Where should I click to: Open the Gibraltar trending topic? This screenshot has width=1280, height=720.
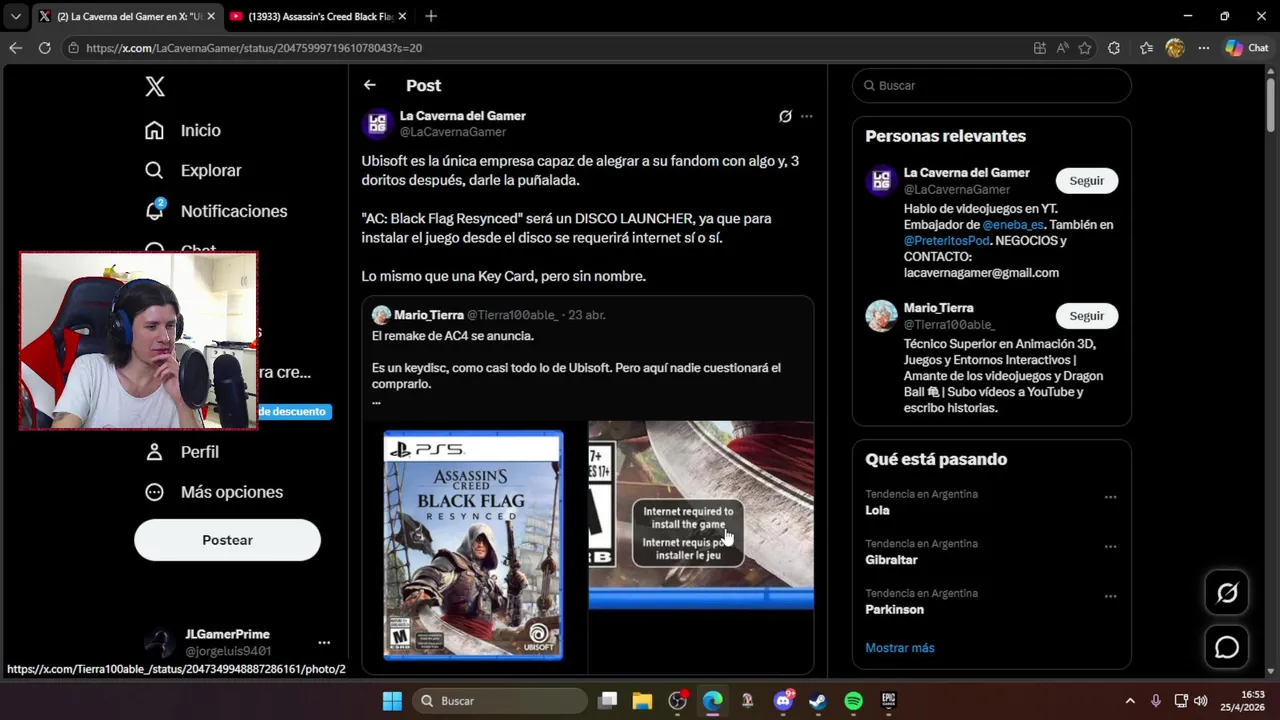(891, 560)
